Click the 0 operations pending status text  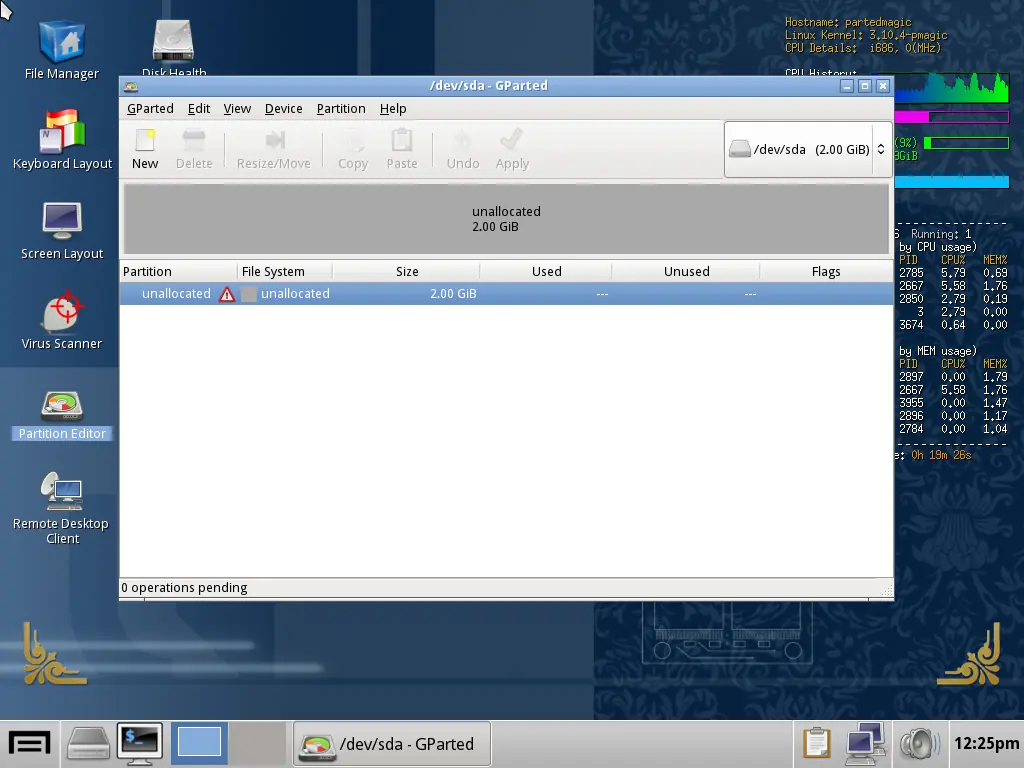click(184, 588)
